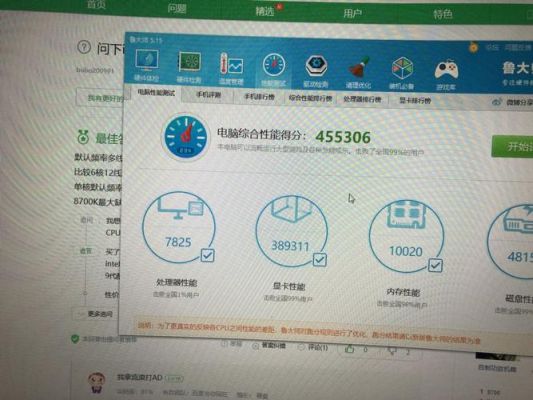
Task: Click the overall score 455306
Action: click(x=343, y=137)
